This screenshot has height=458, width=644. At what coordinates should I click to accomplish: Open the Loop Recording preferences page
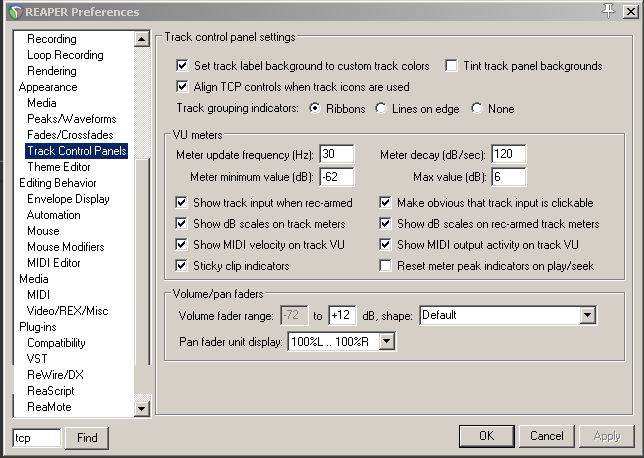tap(65, 55)
